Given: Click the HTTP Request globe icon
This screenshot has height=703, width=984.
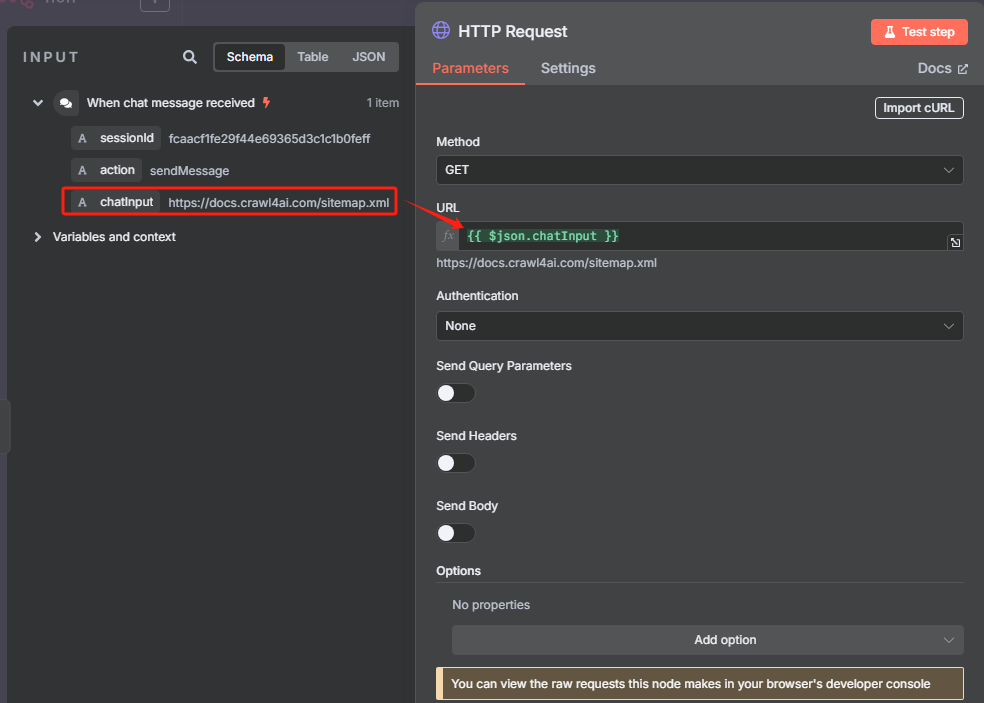Looking at the screenshot, I should (441, 30).
